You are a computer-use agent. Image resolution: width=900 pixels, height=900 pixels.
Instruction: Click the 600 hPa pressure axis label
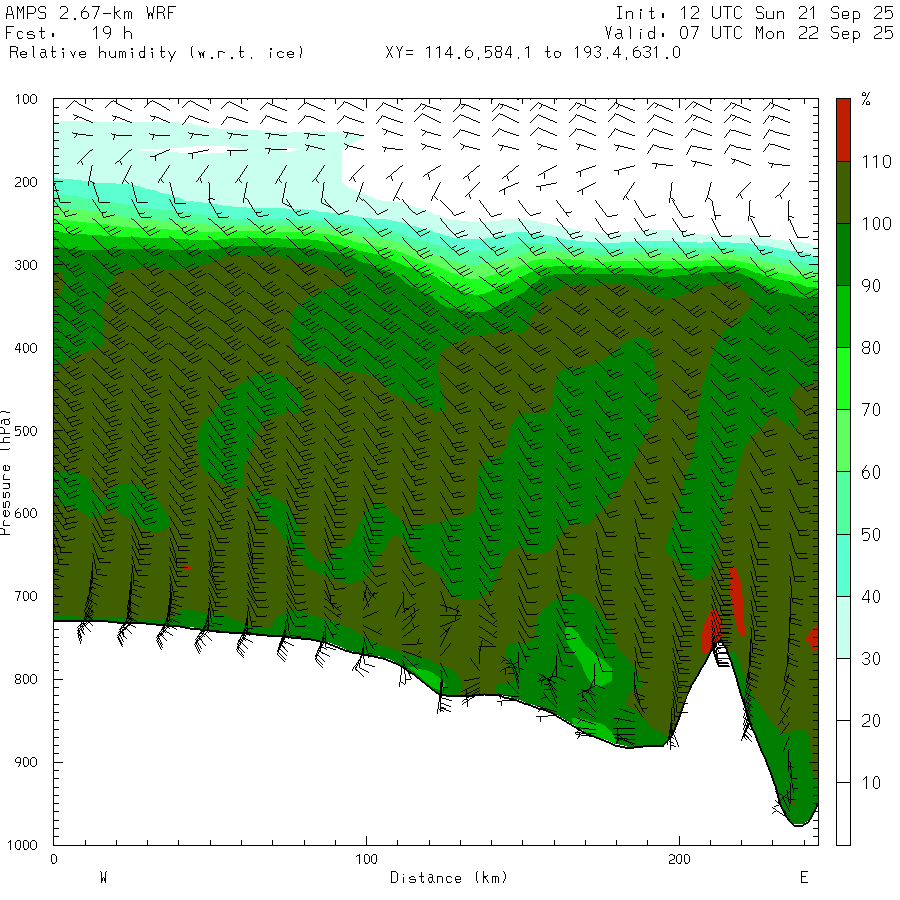26,514
